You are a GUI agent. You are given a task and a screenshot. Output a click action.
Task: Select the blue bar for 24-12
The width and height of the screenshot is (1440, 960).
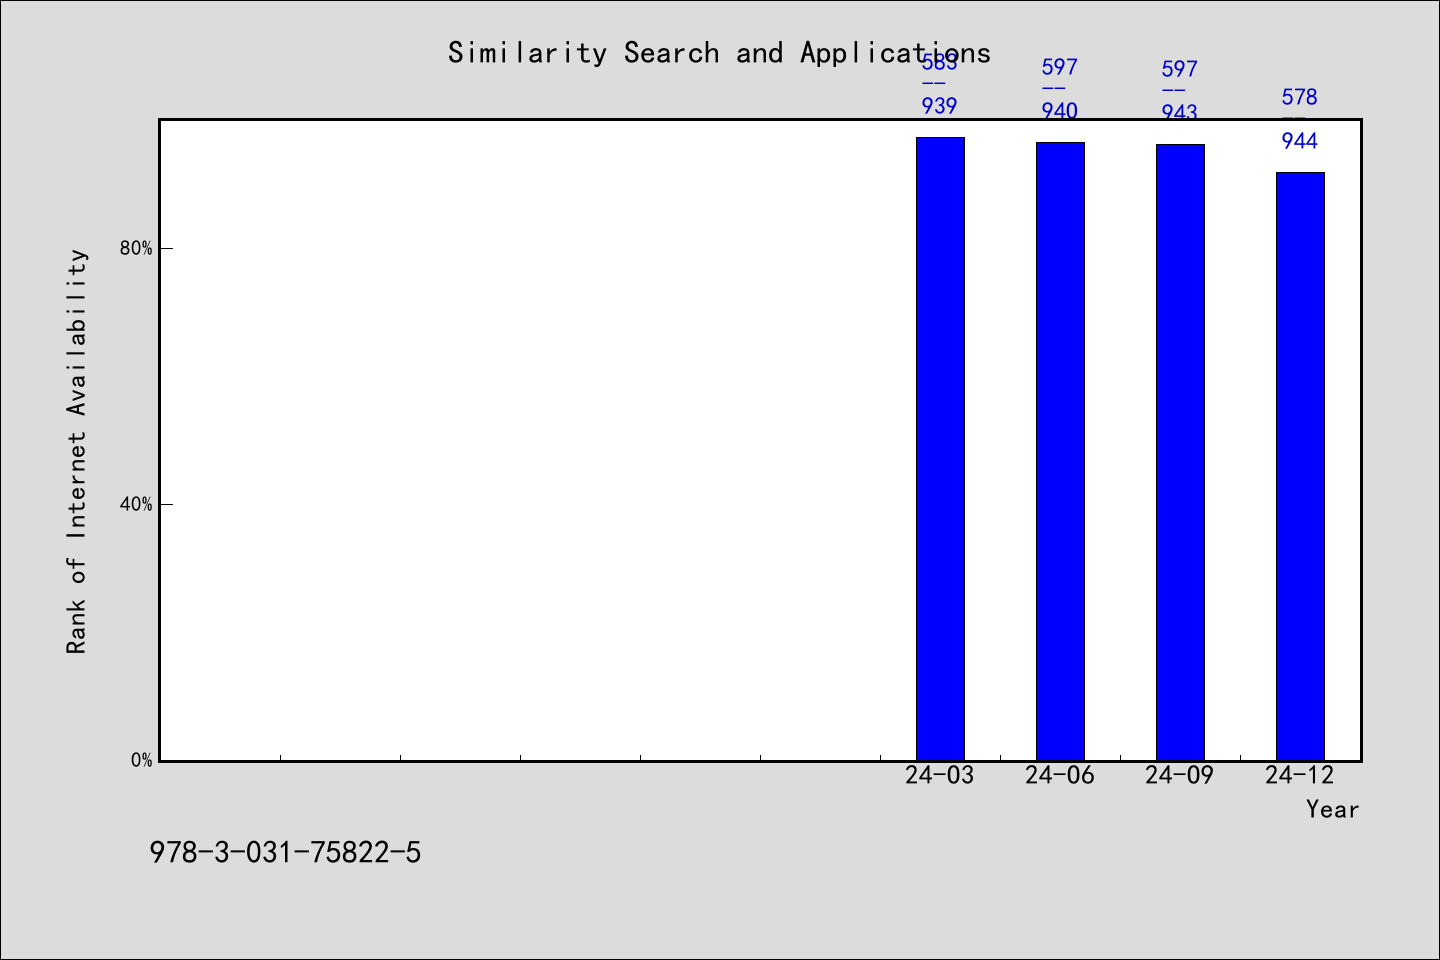tap(1300, 466)
